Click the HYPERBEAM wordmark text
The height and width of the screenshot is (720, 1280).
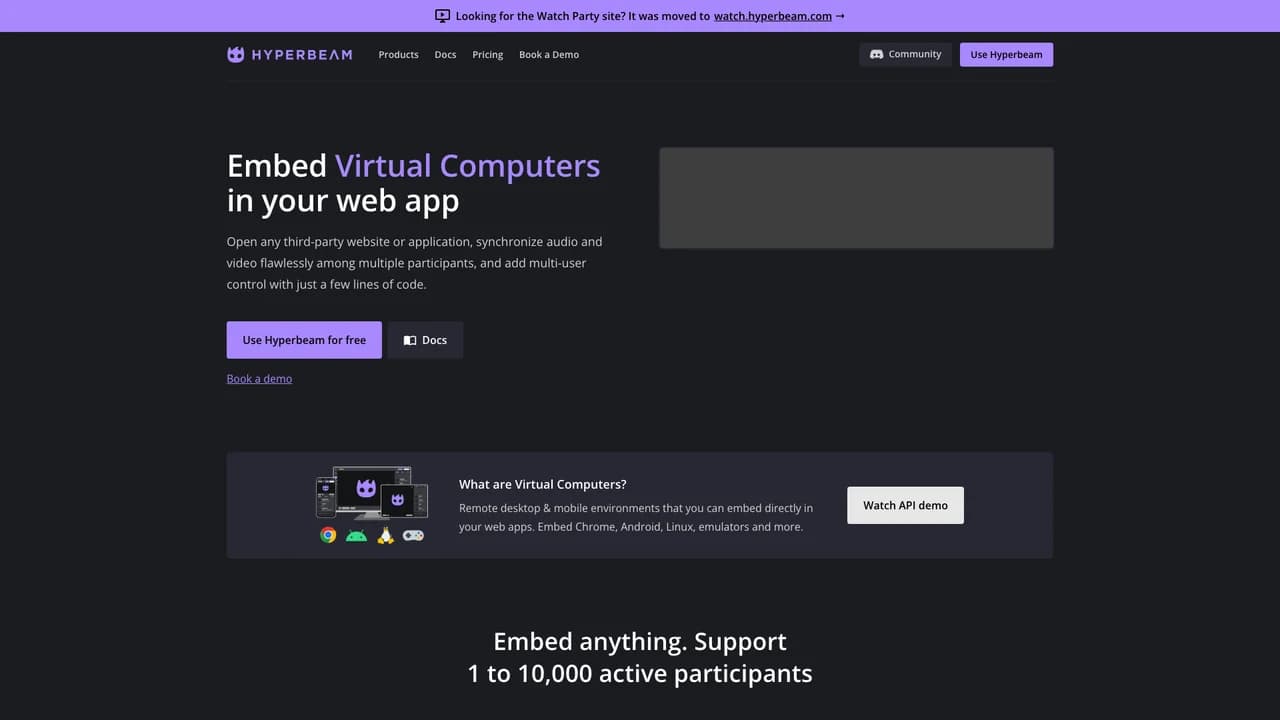(x=302, y=55)
